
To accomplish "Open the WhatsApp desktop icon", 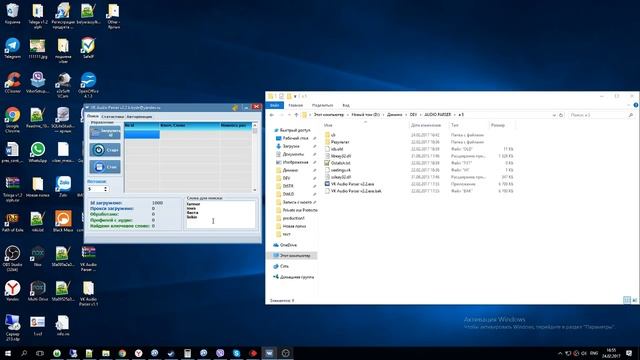I will click(x=38, y=153).
